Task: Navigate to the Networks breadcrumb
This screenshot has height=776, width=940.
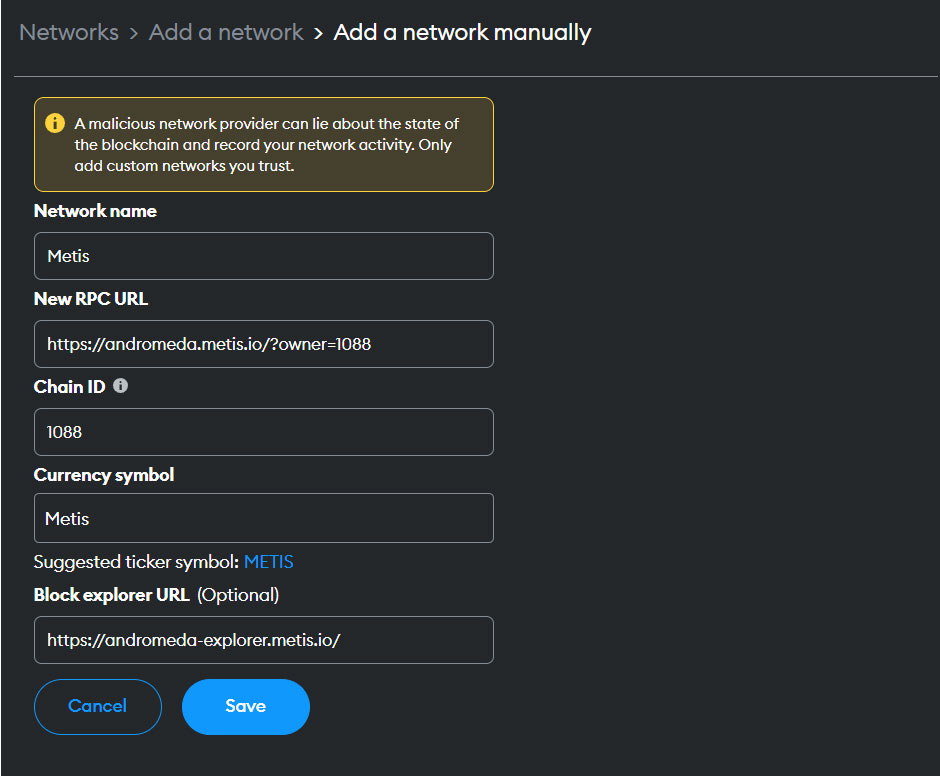Action: [68, 32]
